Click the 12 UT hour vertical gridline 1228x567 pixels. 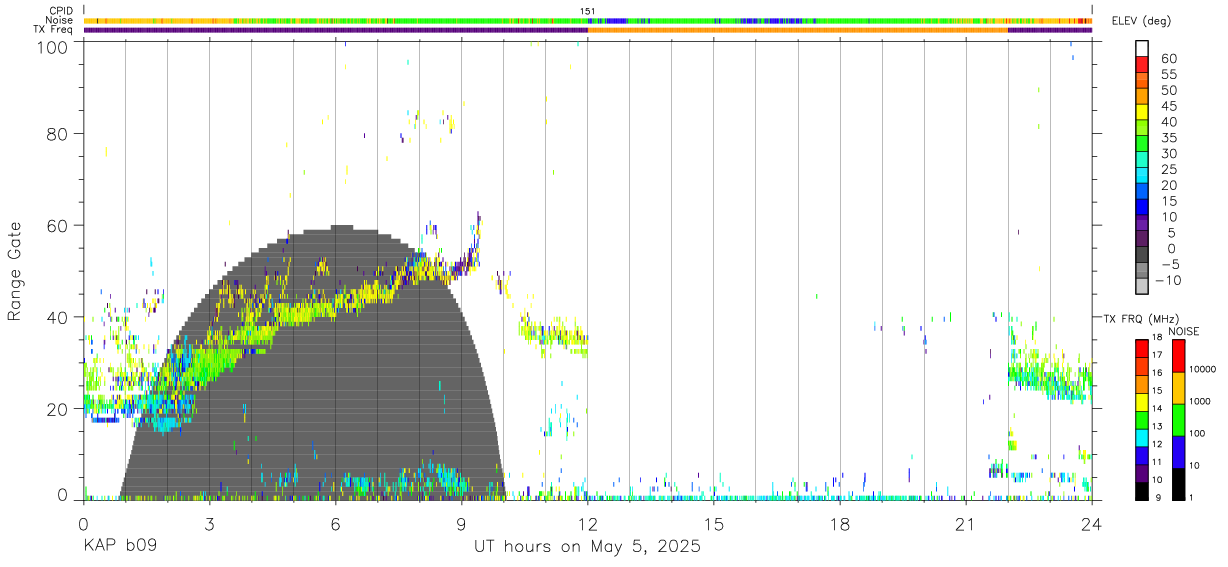[587, 270]
